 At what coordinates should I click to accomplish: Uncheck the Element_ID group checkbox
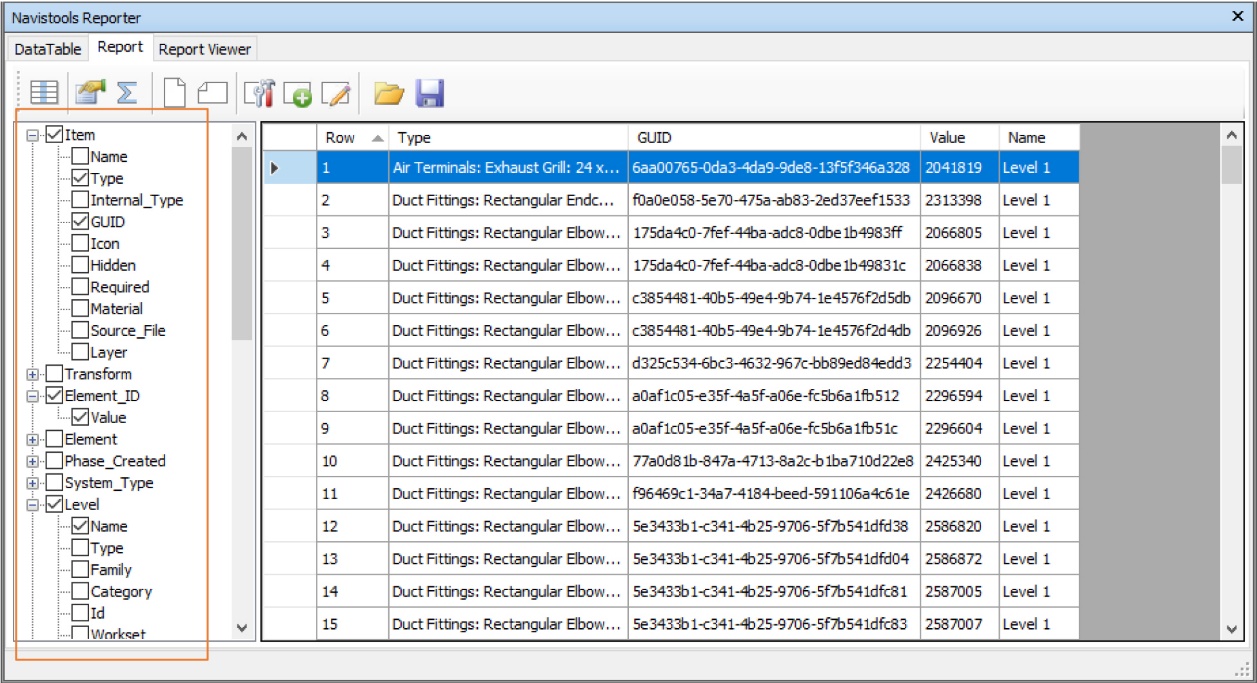[55, 396]
